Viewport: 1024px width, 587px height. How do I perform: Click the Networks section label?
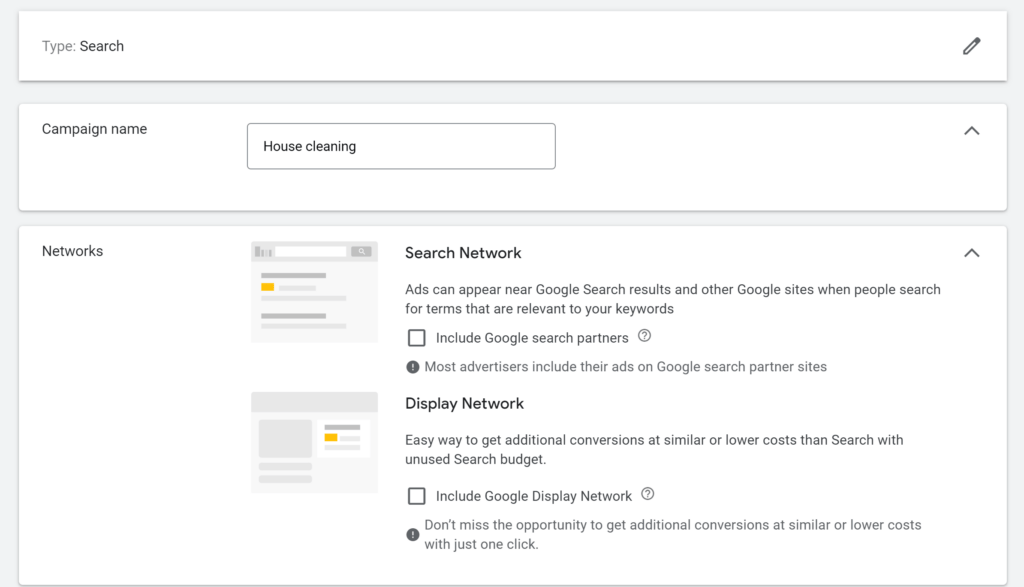point(72,251)
